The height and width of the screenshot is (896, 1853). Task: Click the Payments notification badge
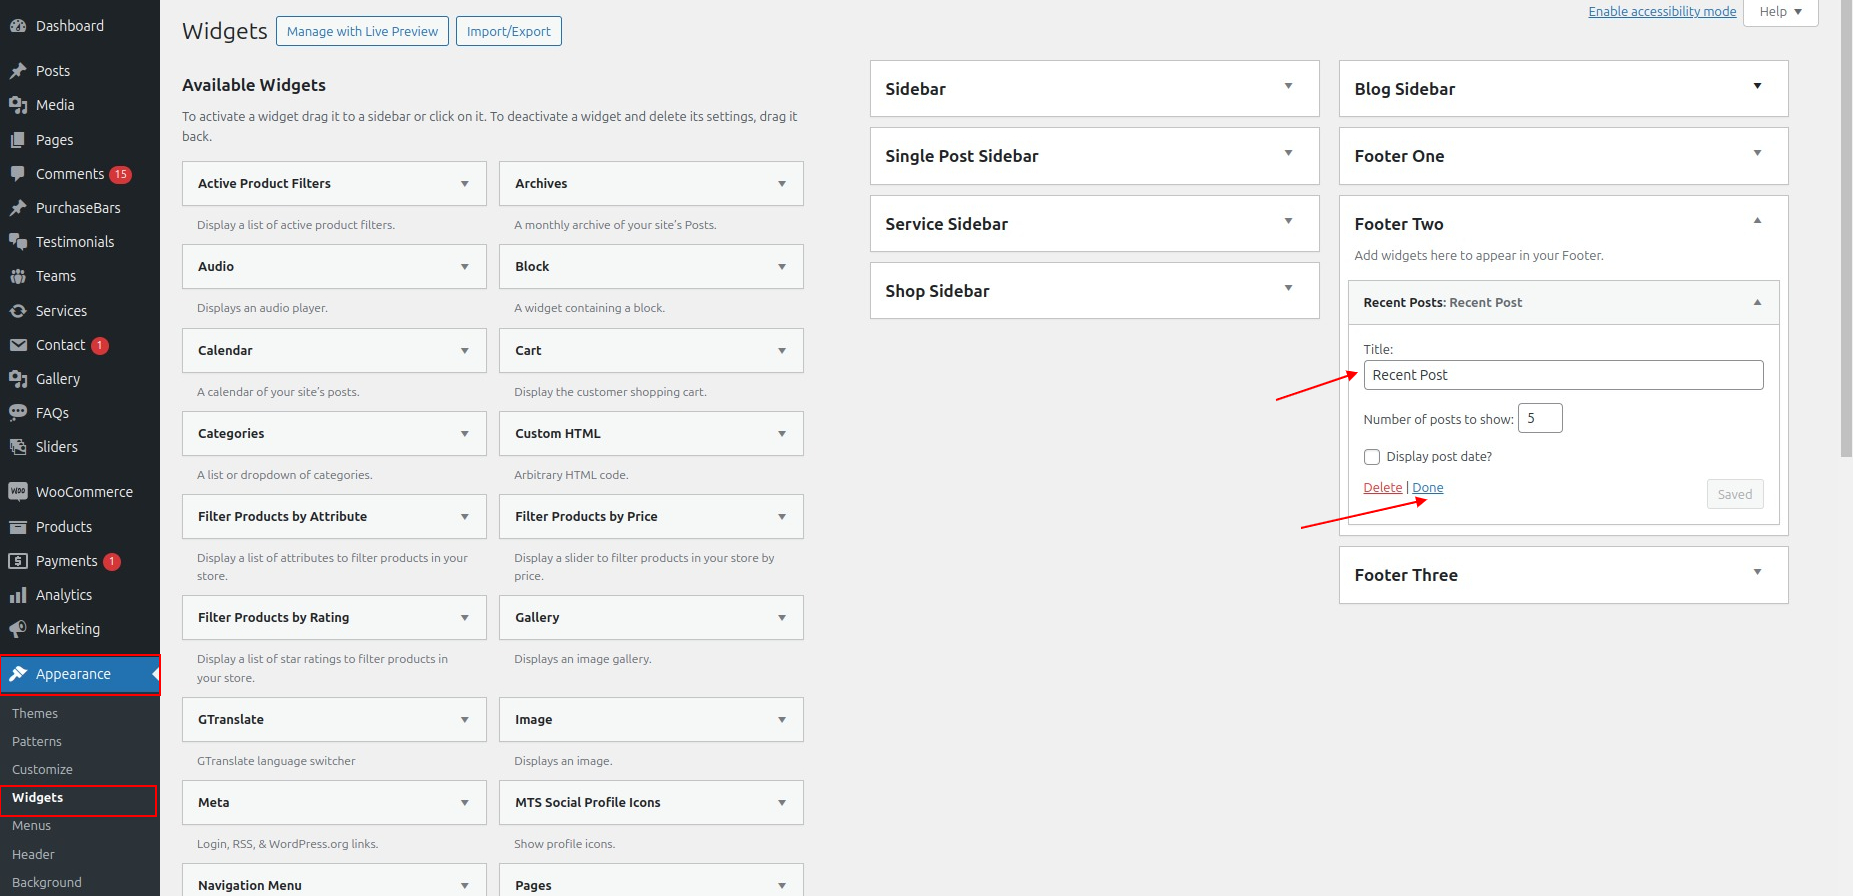[112, 561]
